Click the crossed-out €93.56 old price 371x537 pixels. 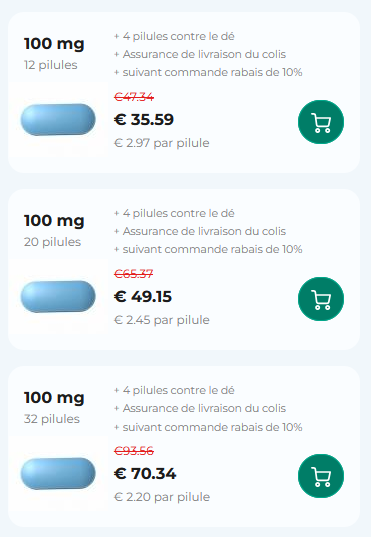134,451
